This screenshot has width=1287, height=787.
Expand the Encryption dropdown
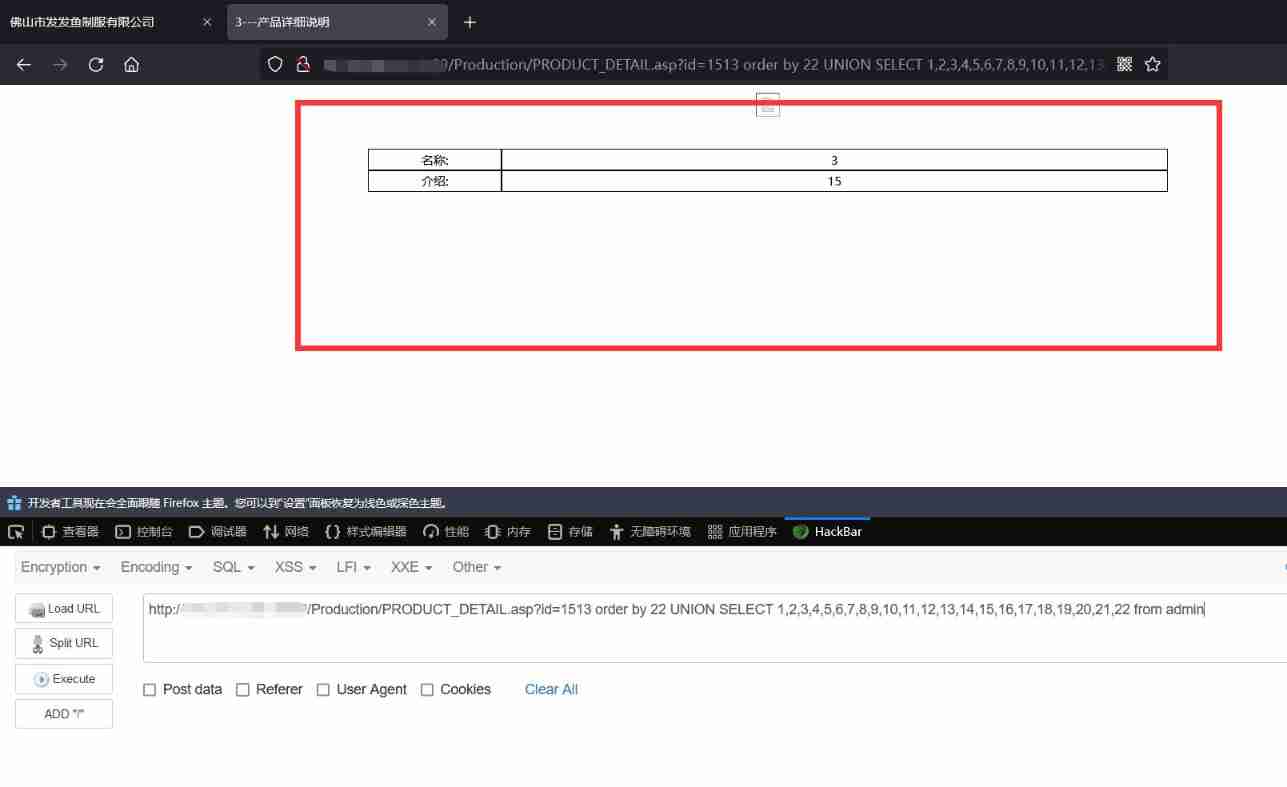(61, 567)
